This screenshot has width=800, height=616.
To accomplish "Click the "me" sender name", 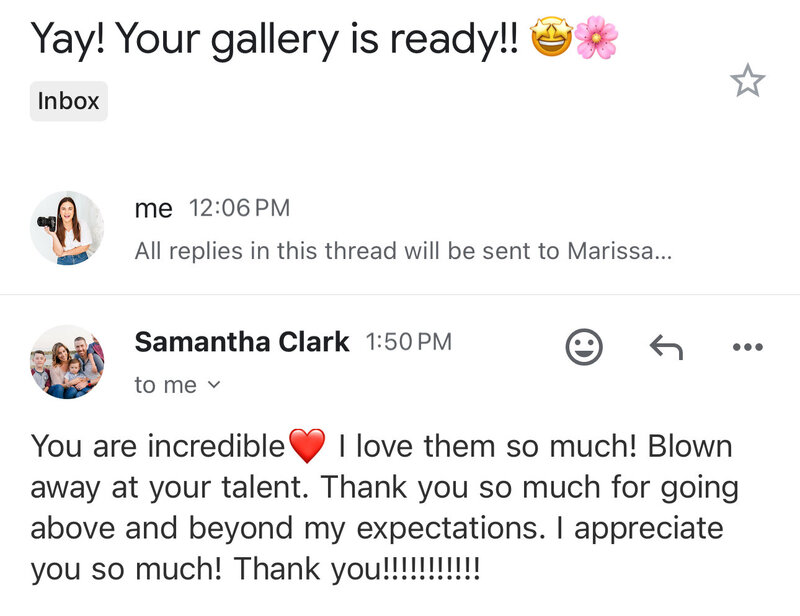I will tap(153, 208).
